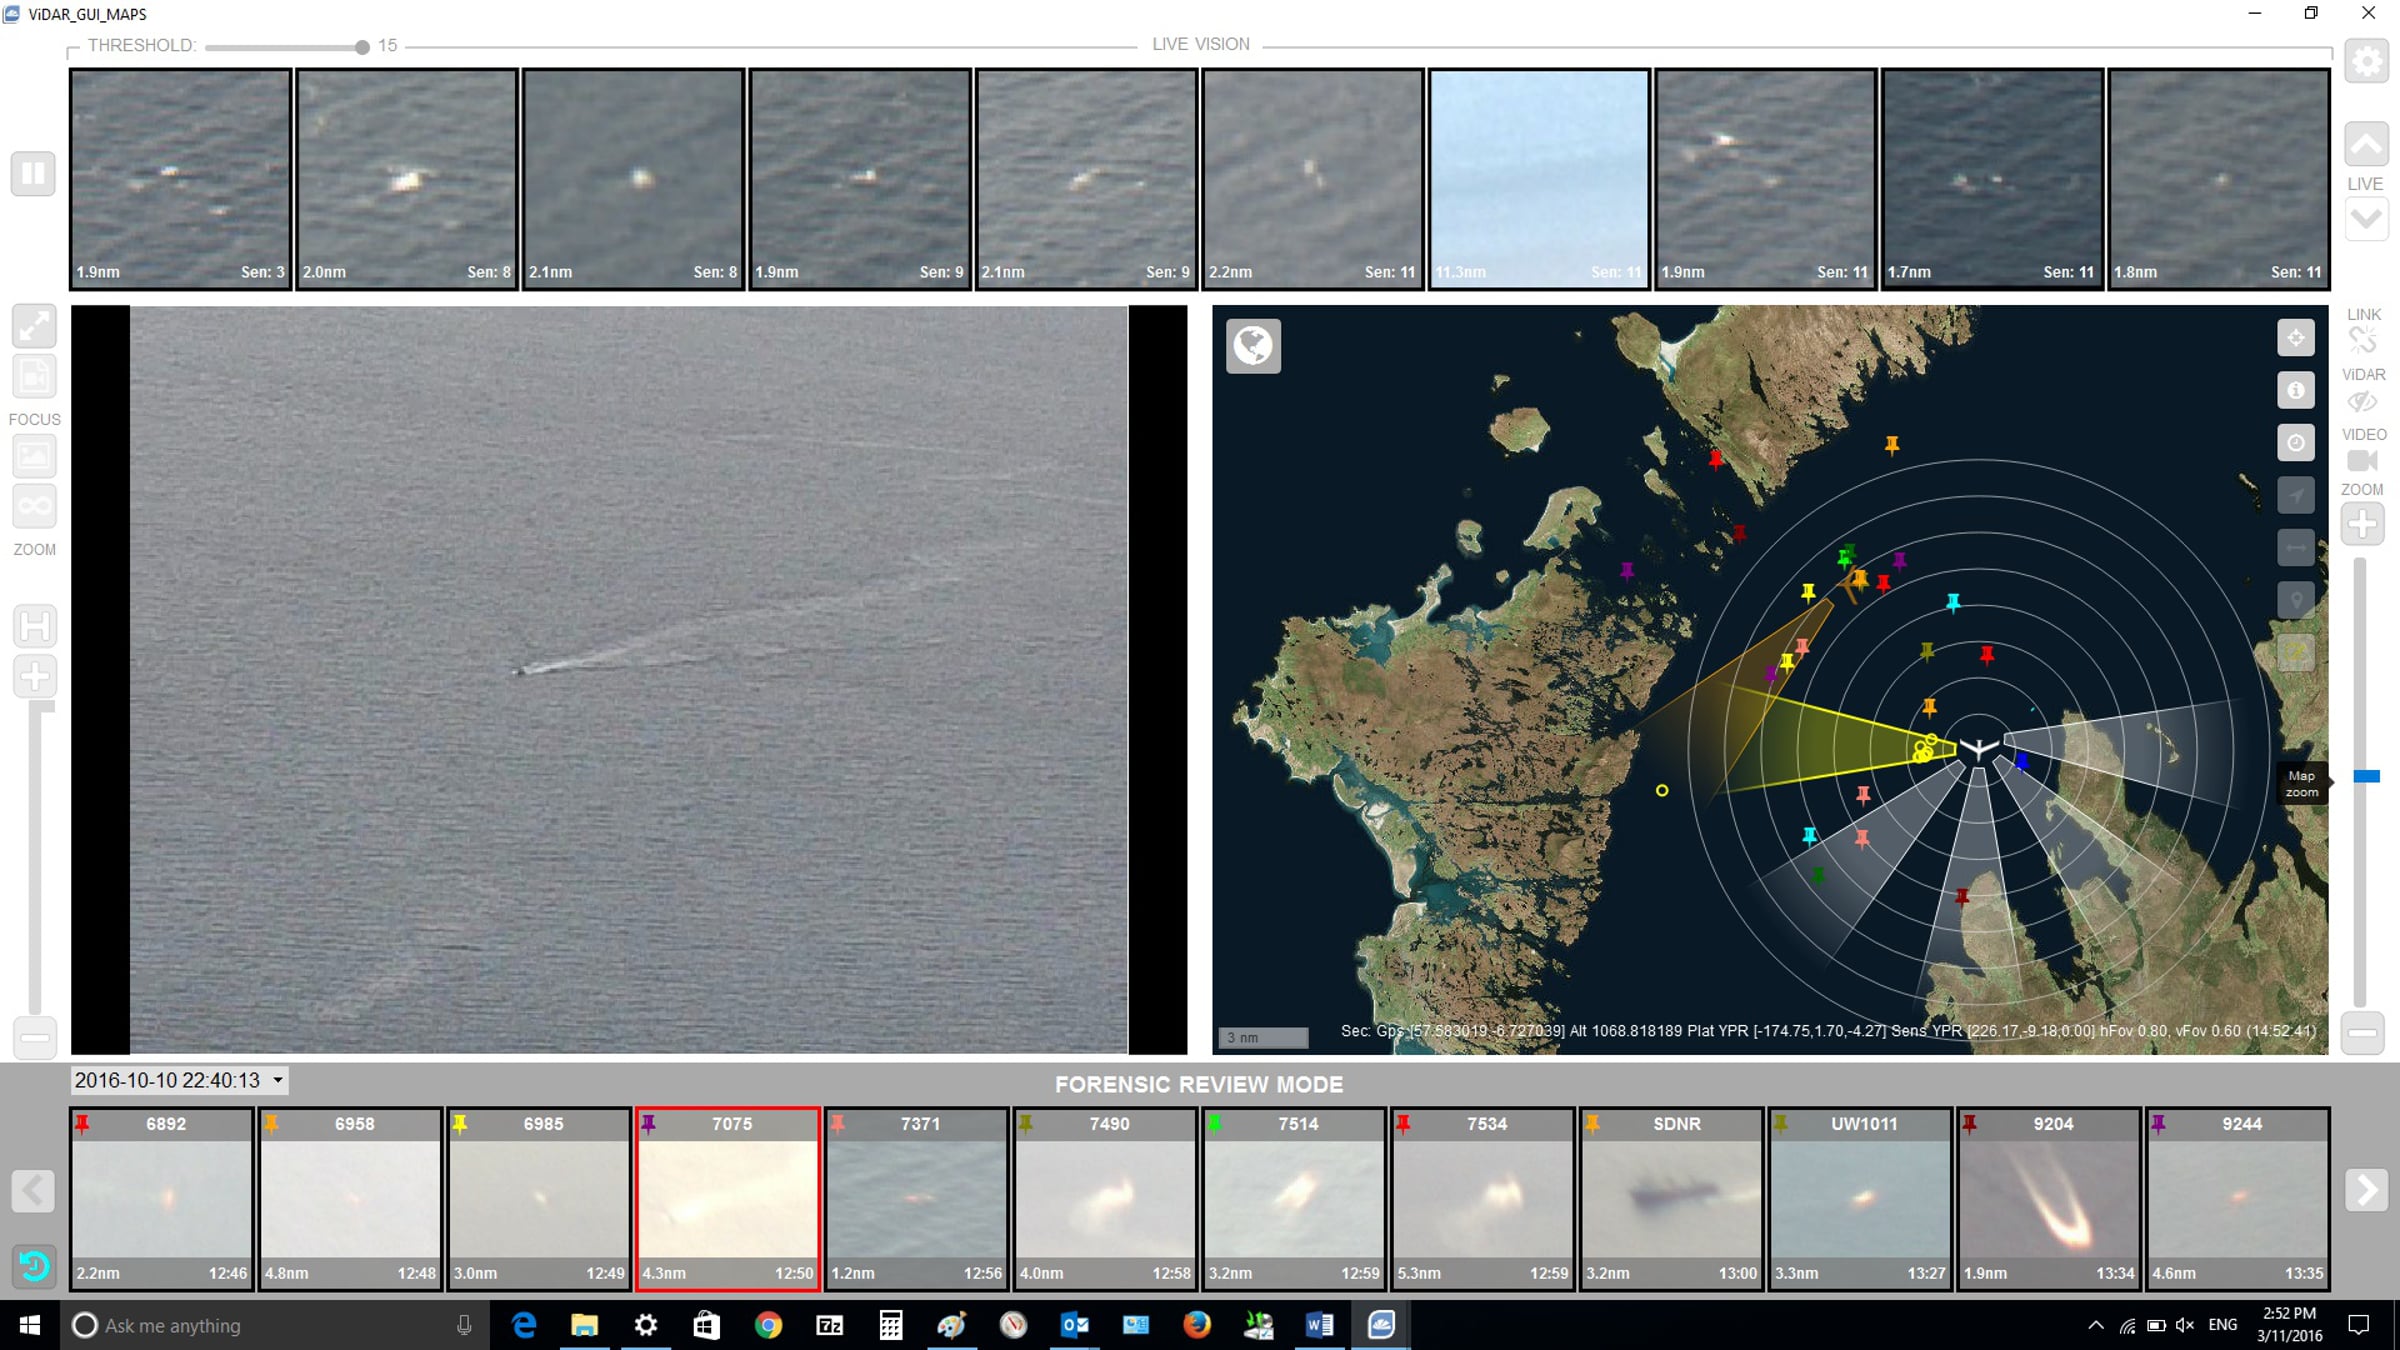
Task: Go to previous forensic detections page
Action: [x=34, y=1190]
